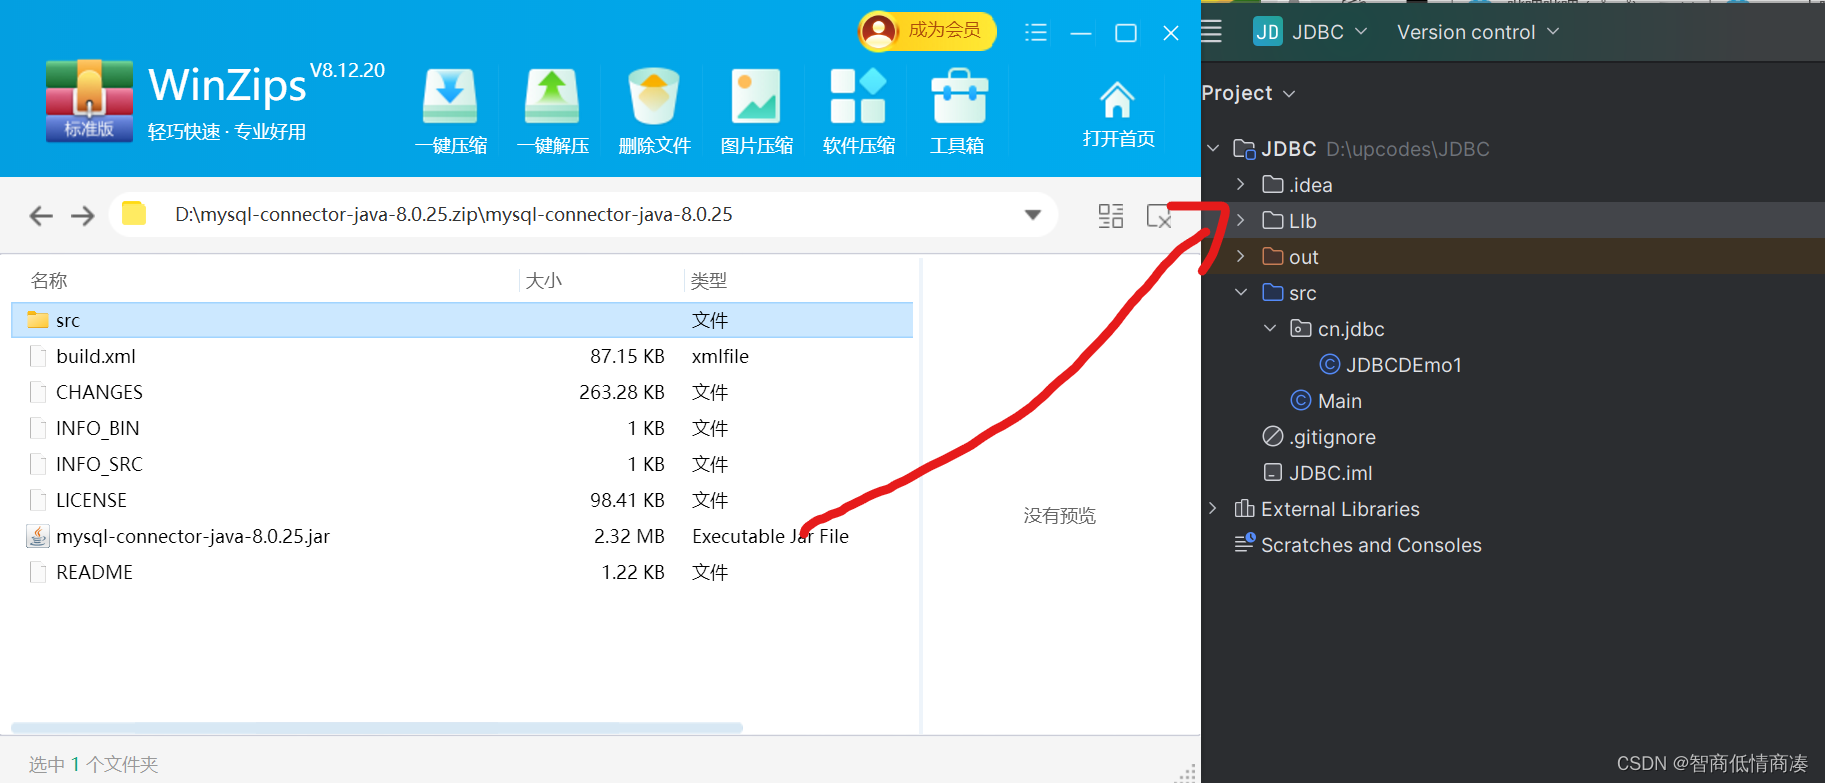Open the JDBC project dropdown
Image resolution: width=1825 pixels, height=783 pixels.
click(1311, 32)
